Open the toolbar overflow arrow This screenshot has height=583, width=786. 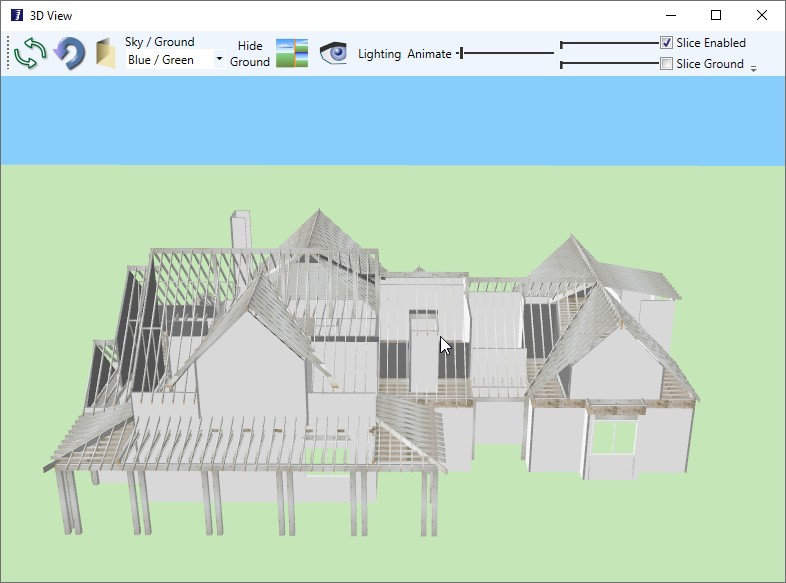pos(753,69)
